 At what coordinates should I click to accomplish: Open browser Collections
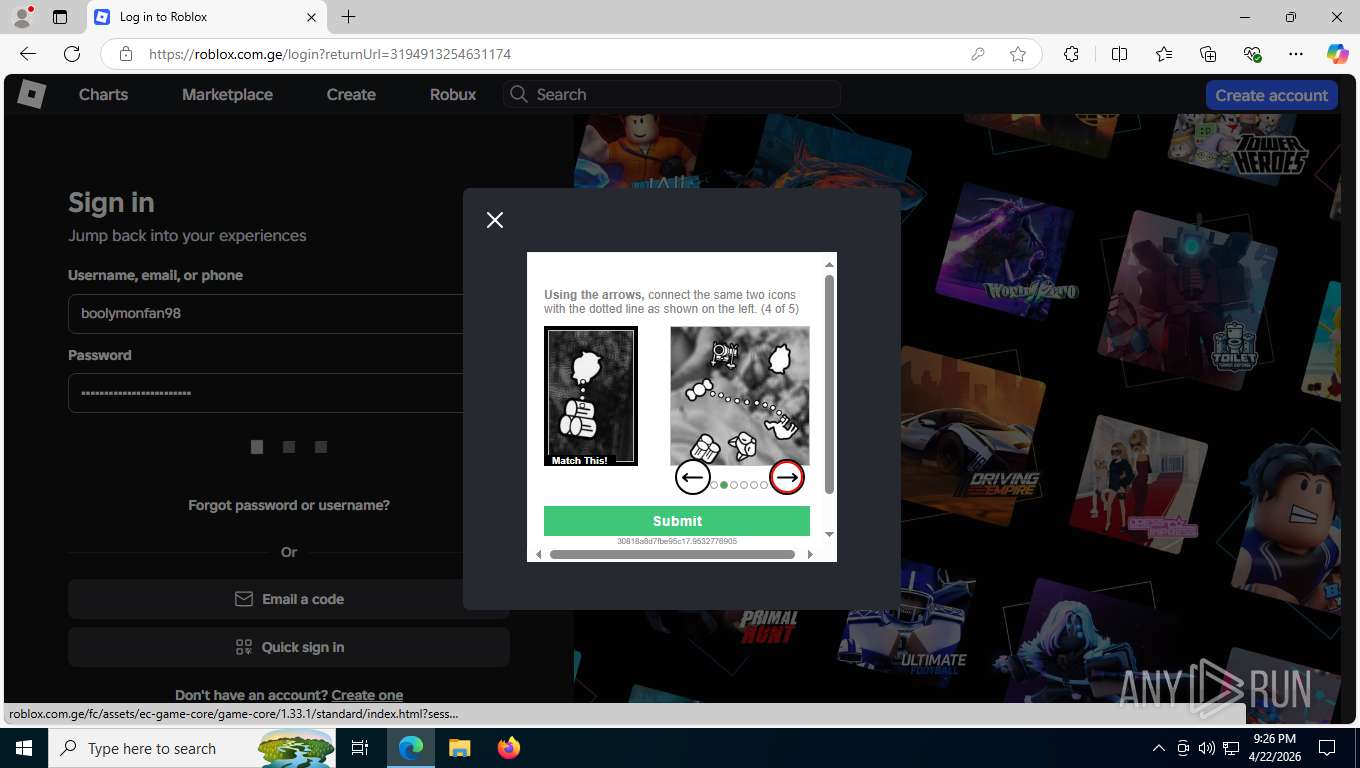tap(1208, 54)
